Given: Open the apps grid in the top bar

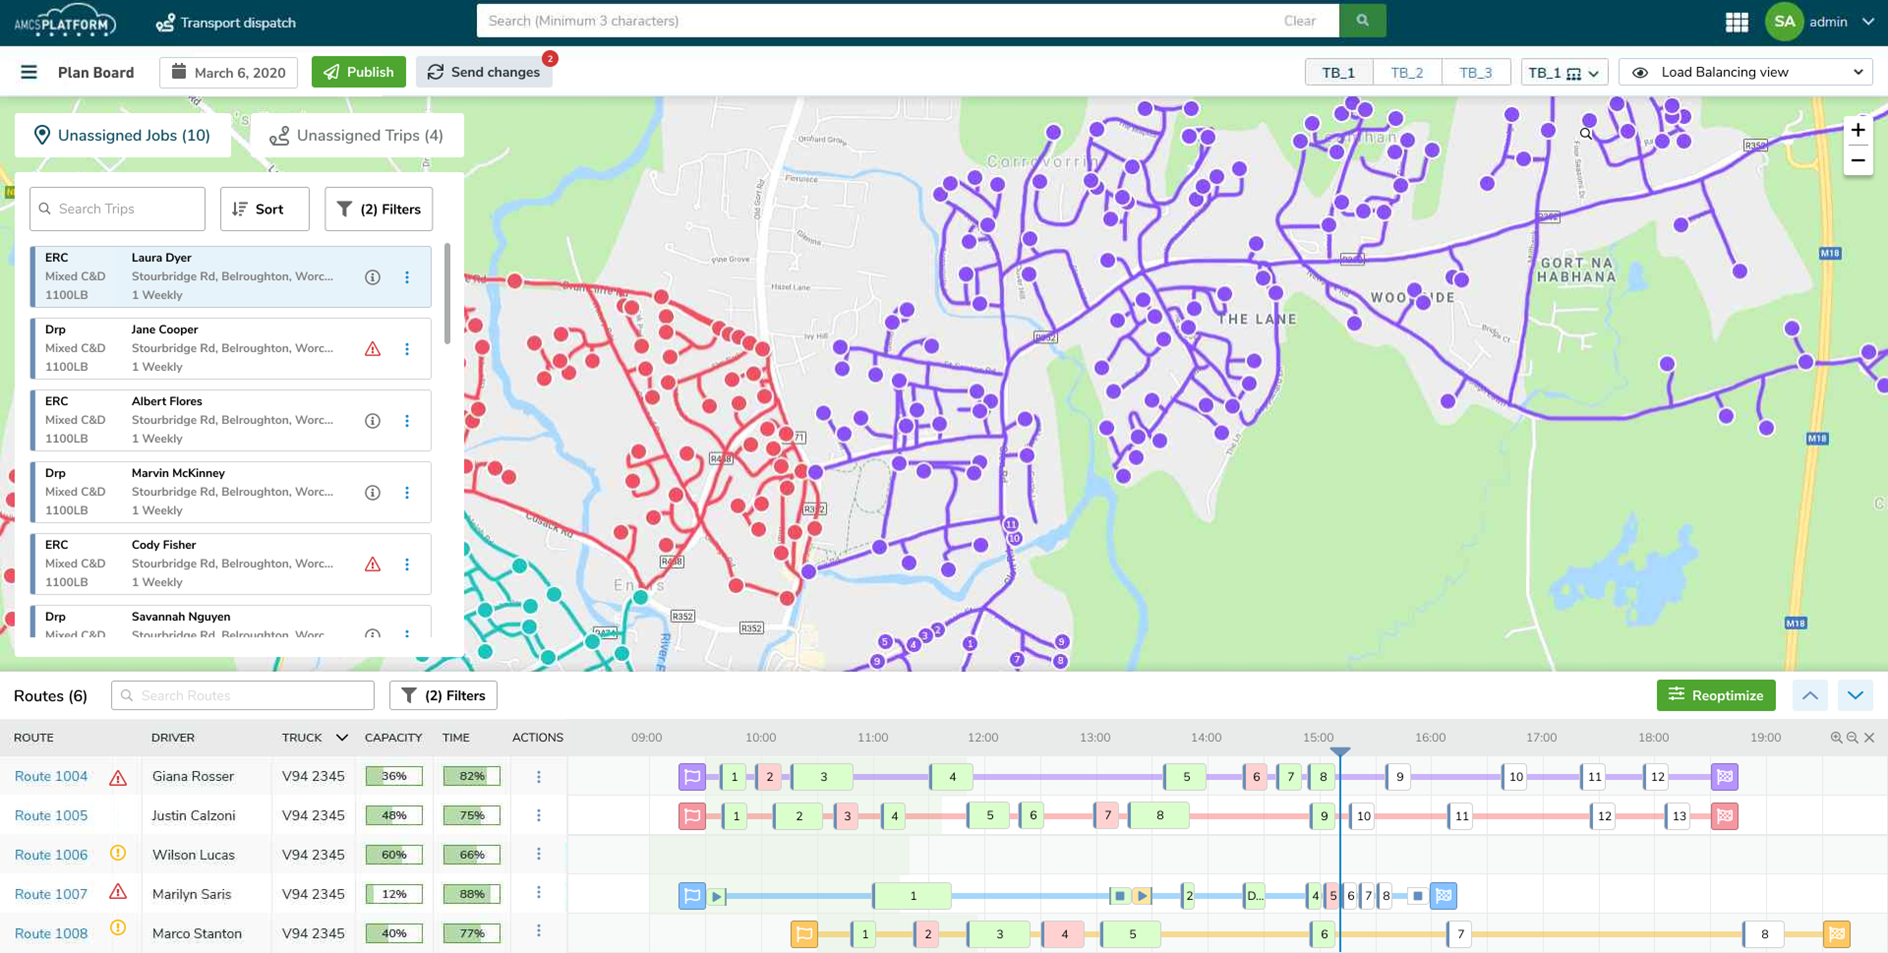Looking at the screenshot, I should [1737, 21].
